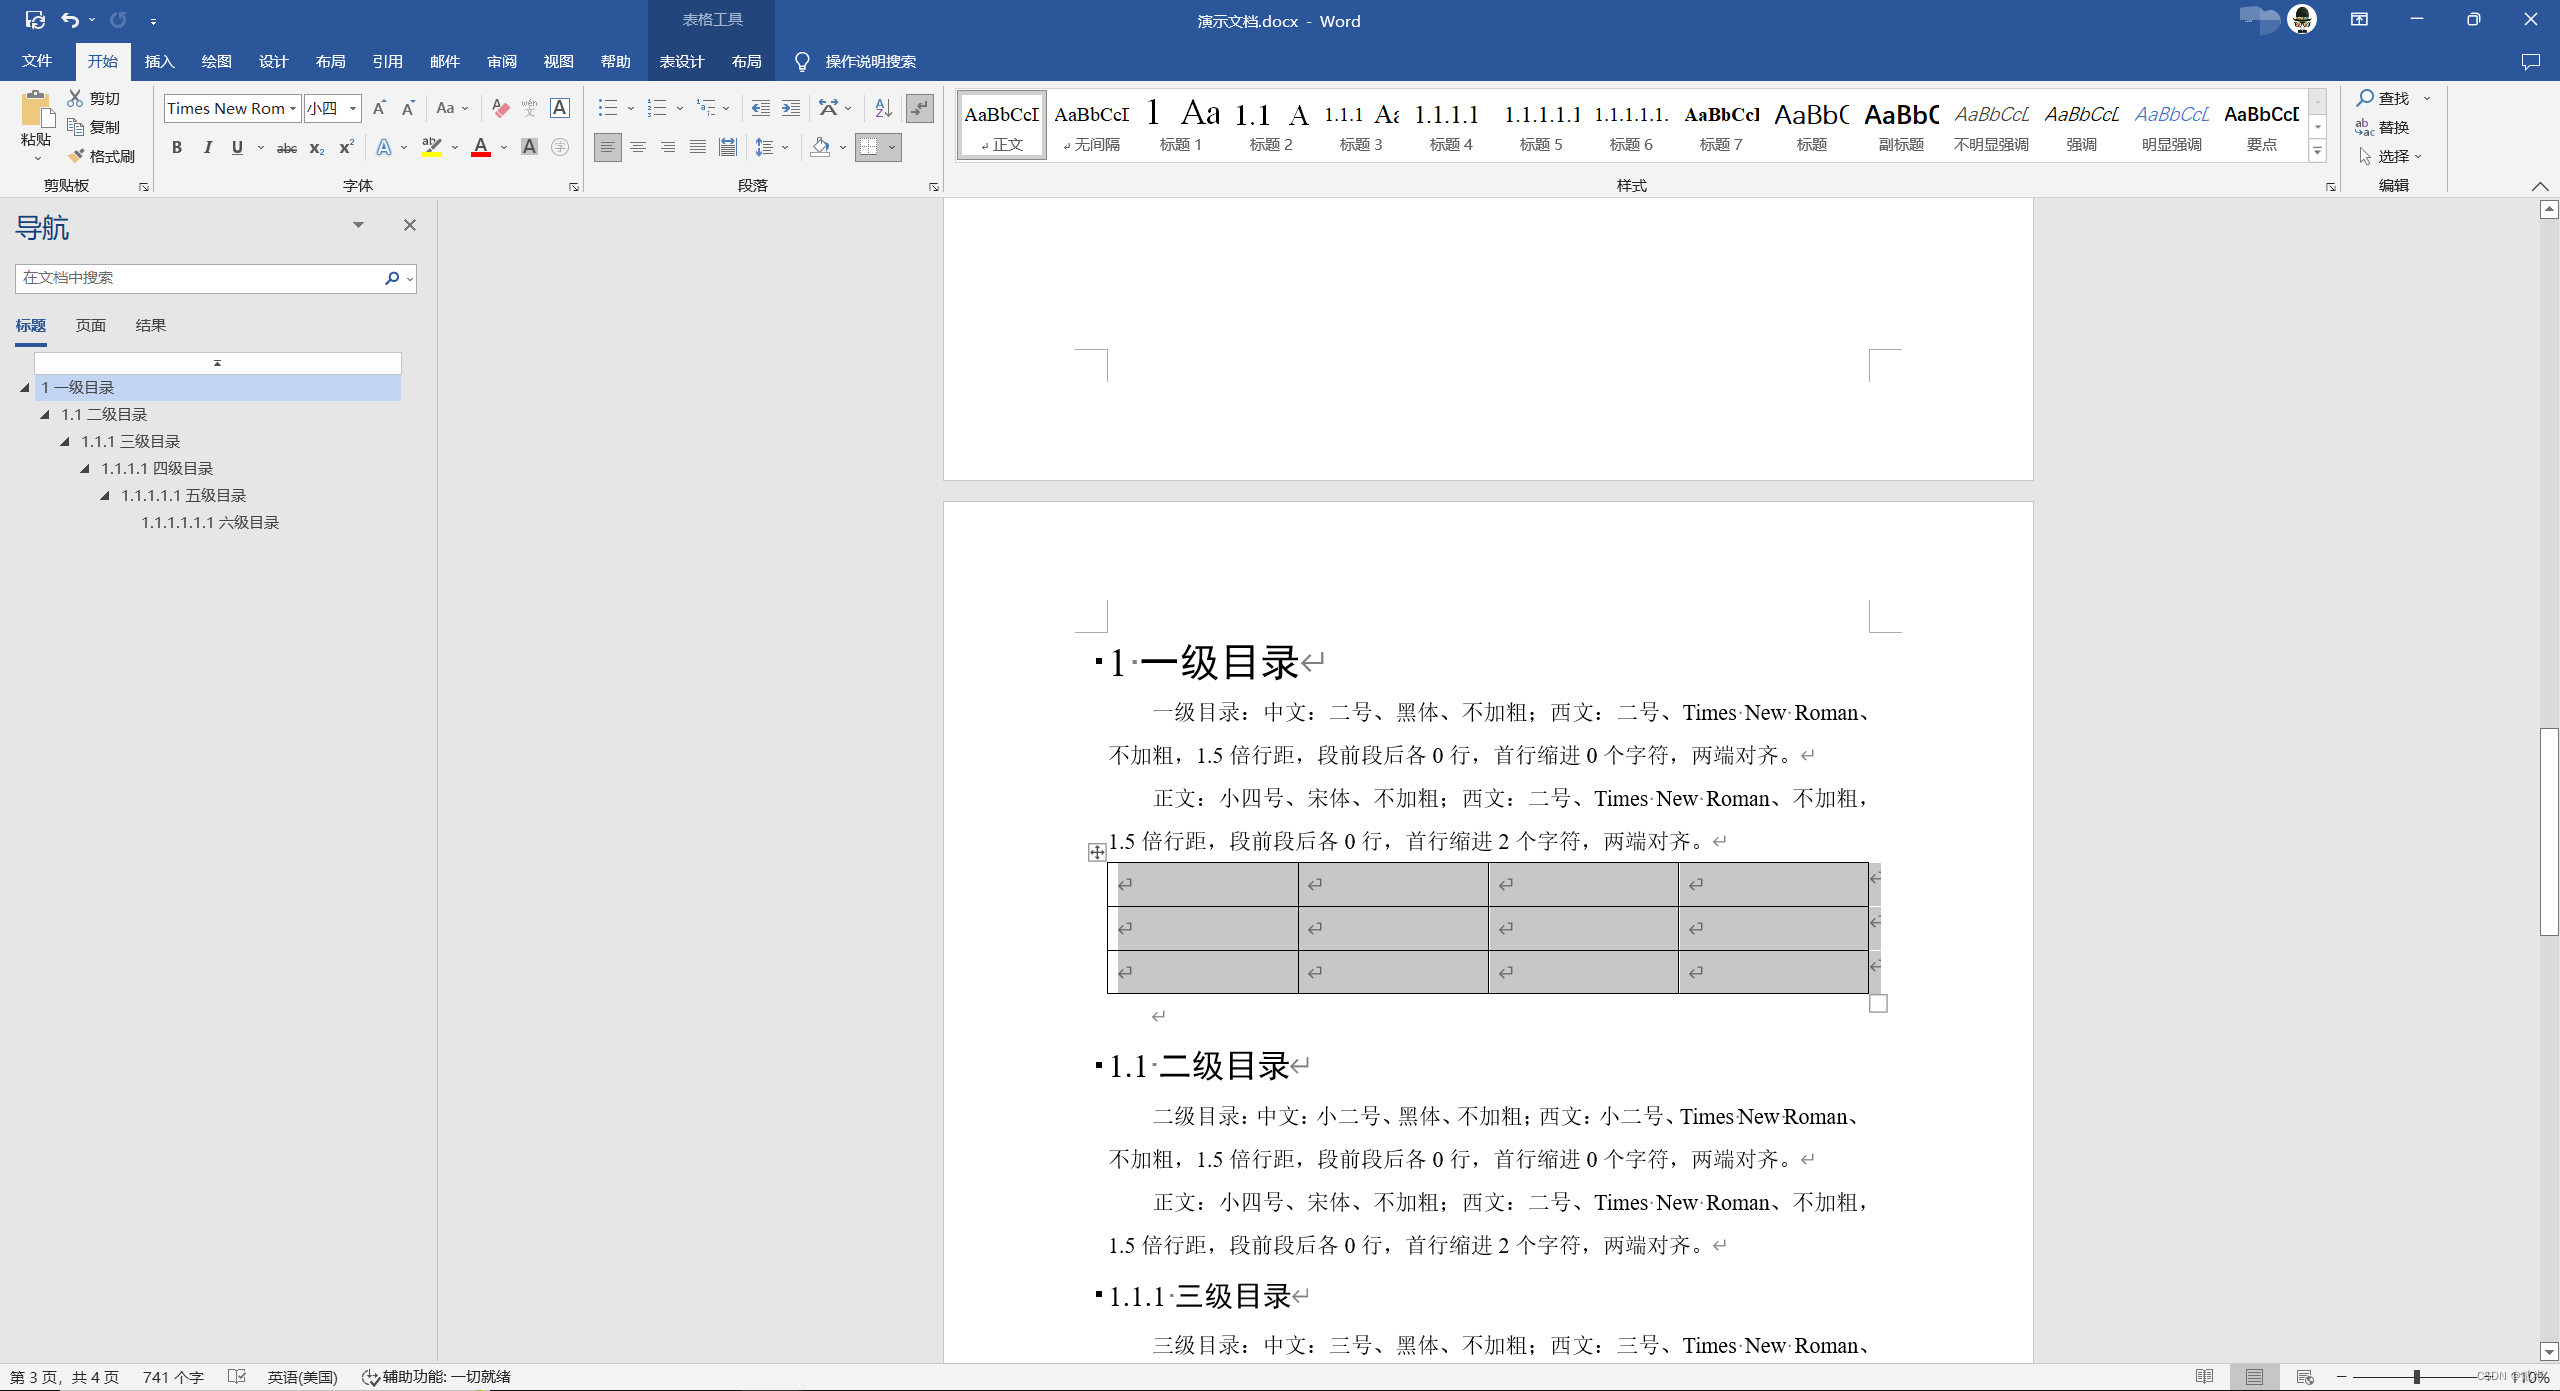Click the table move handle icon
The height and width of the screenshot is (1391, 2560).
(x=1097, y=852)
